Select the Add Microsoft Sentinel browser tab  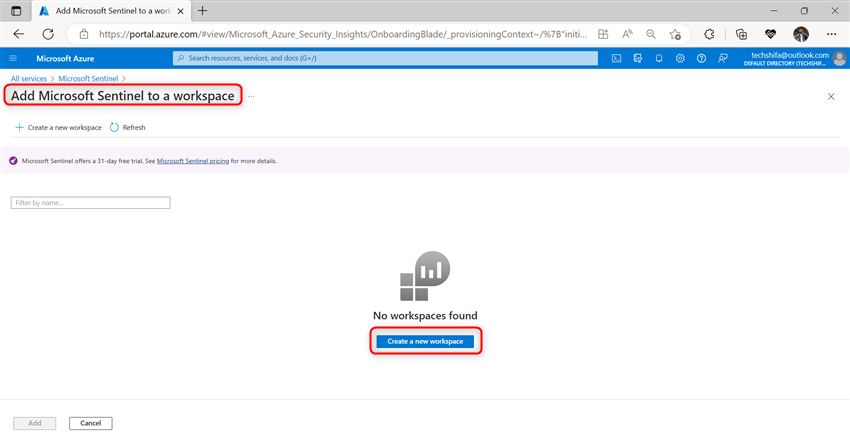(111, 11)
